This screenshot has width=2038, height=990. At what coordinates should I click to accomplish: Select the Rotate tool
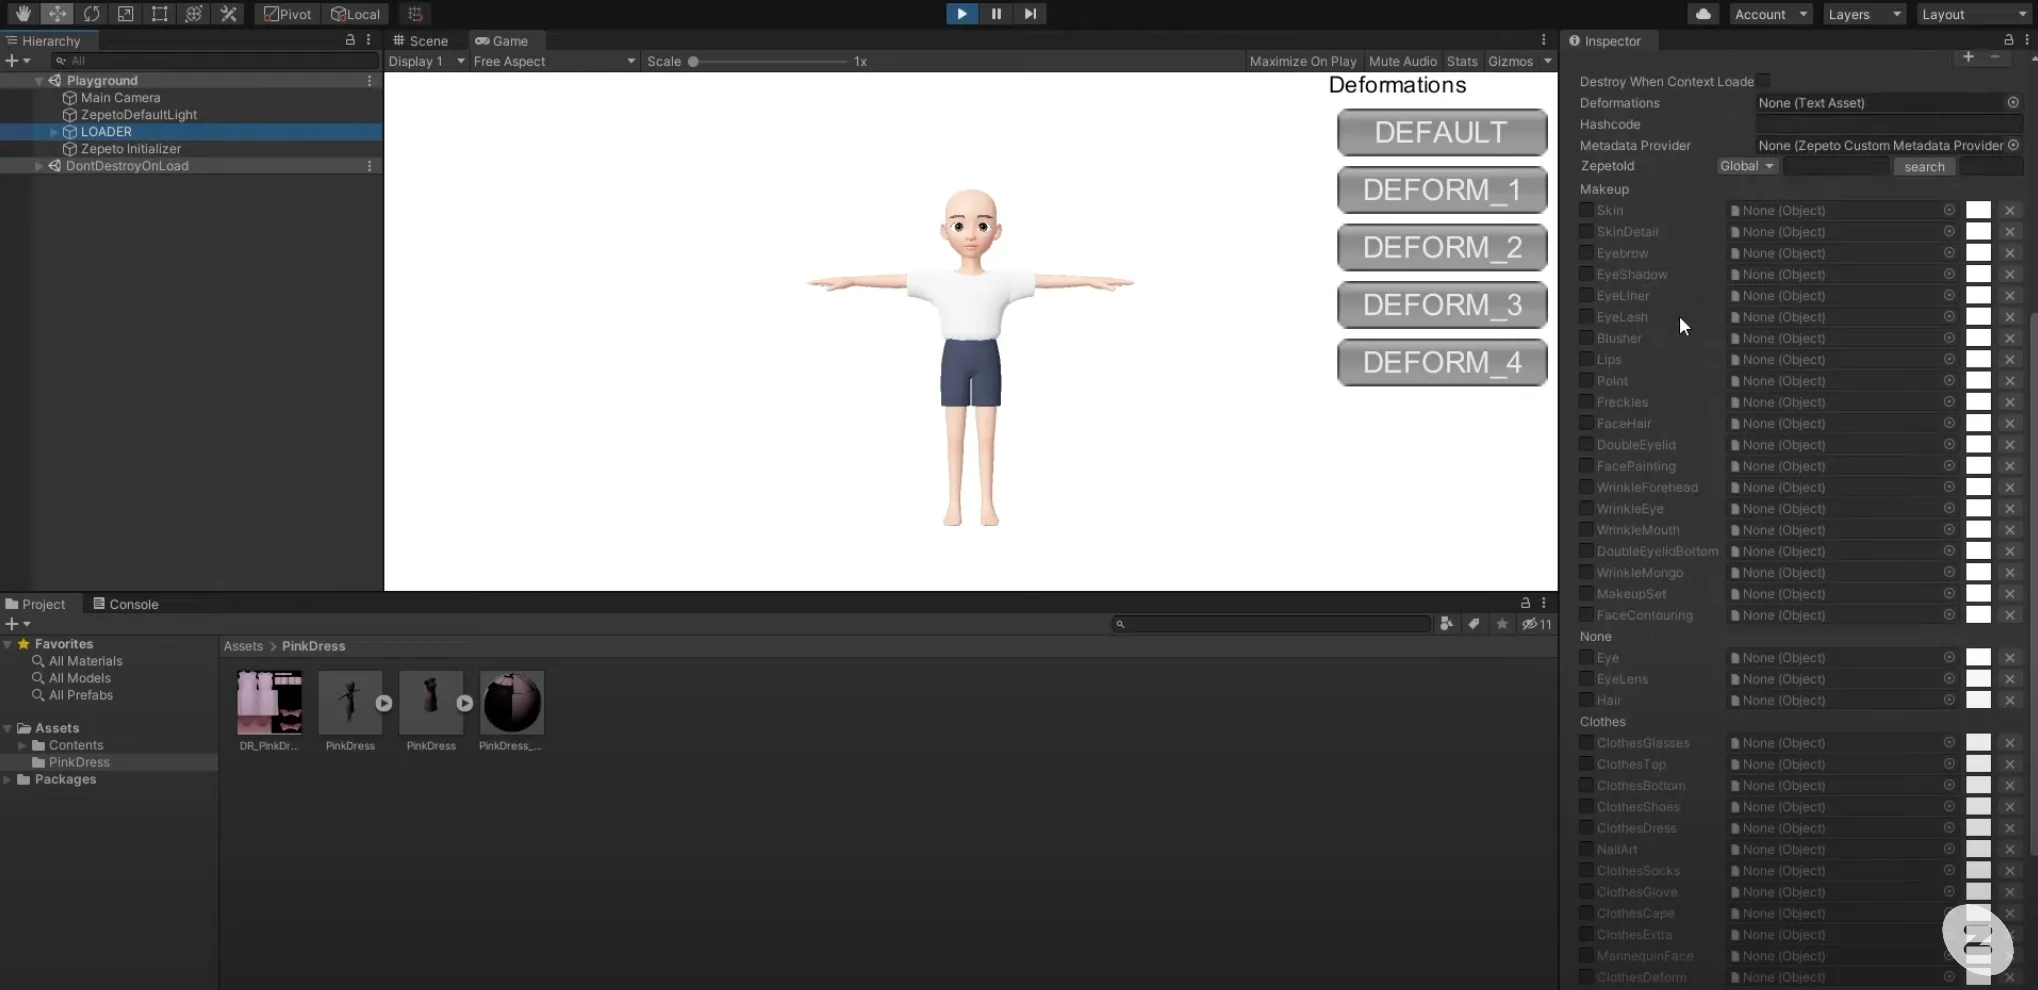[x=91, y=14]
